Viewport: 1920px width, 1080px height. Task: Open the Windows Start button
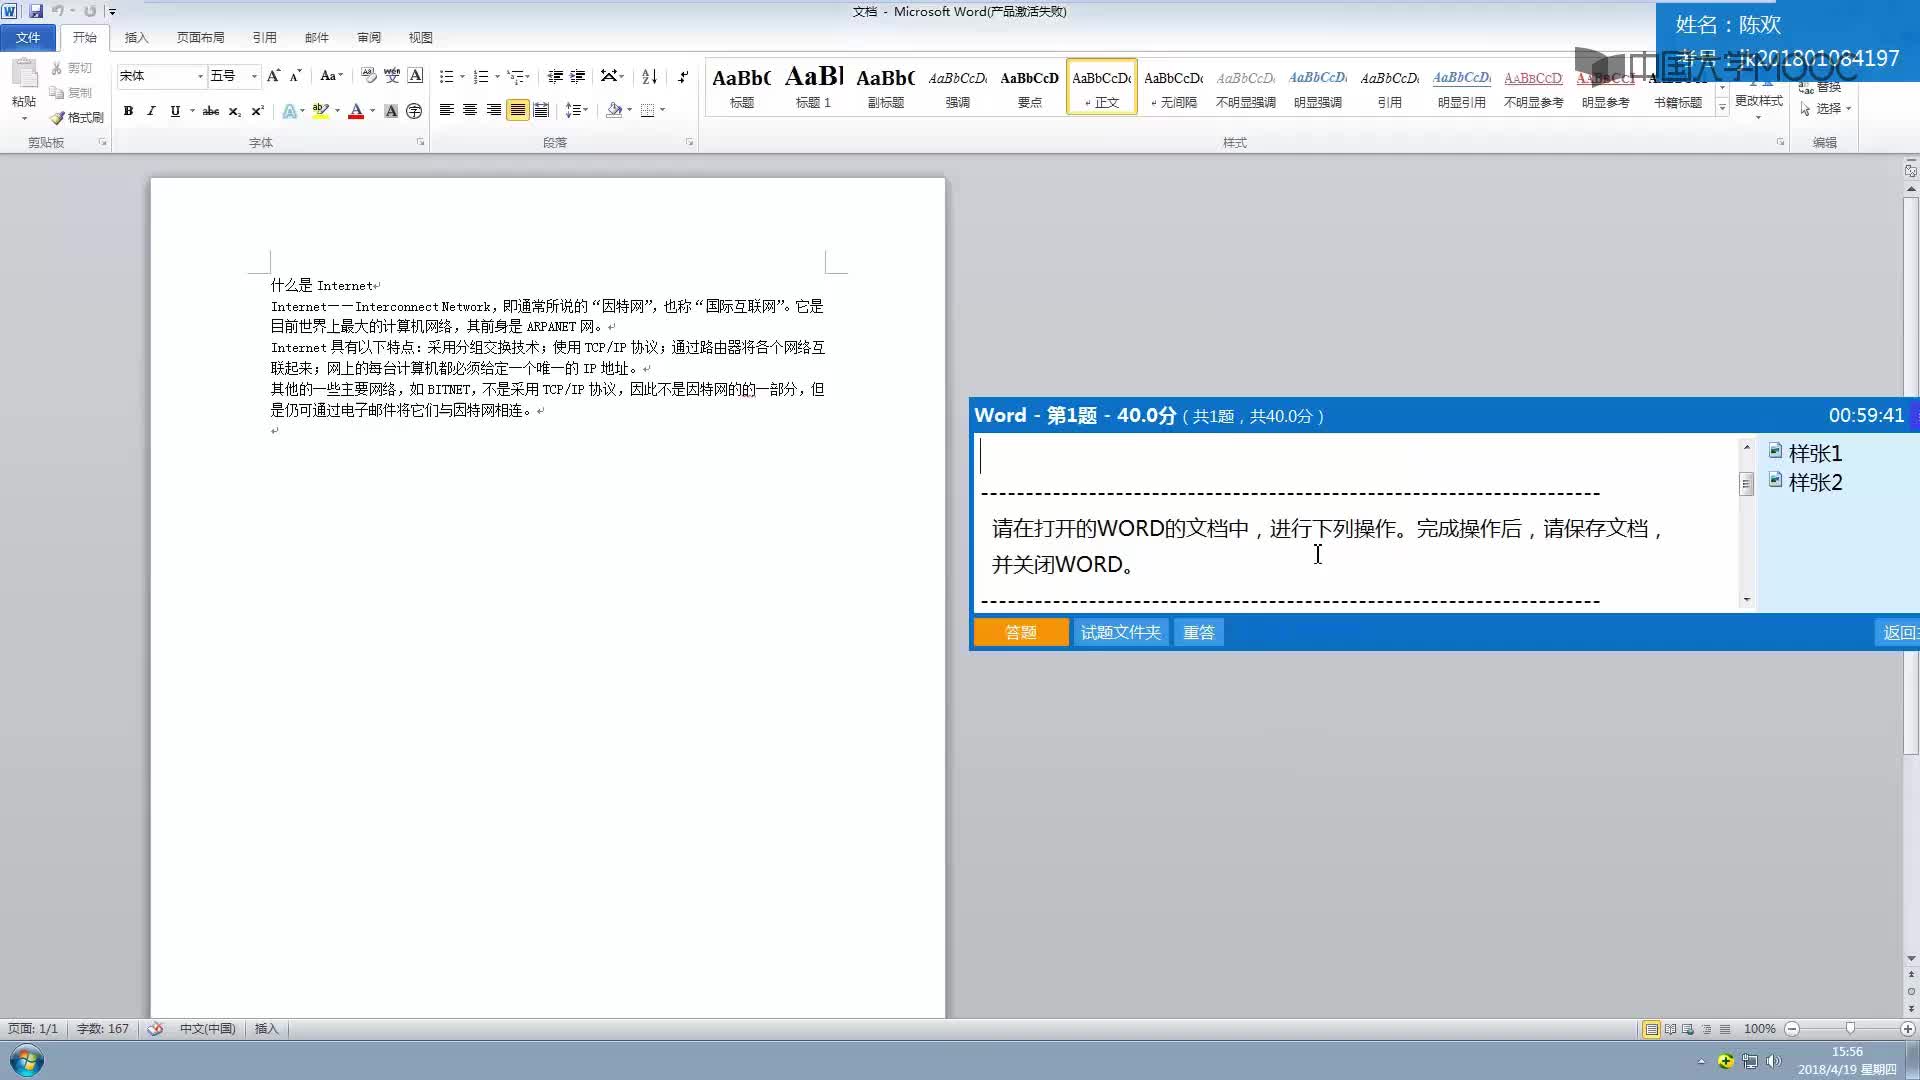coord(27,1061)
